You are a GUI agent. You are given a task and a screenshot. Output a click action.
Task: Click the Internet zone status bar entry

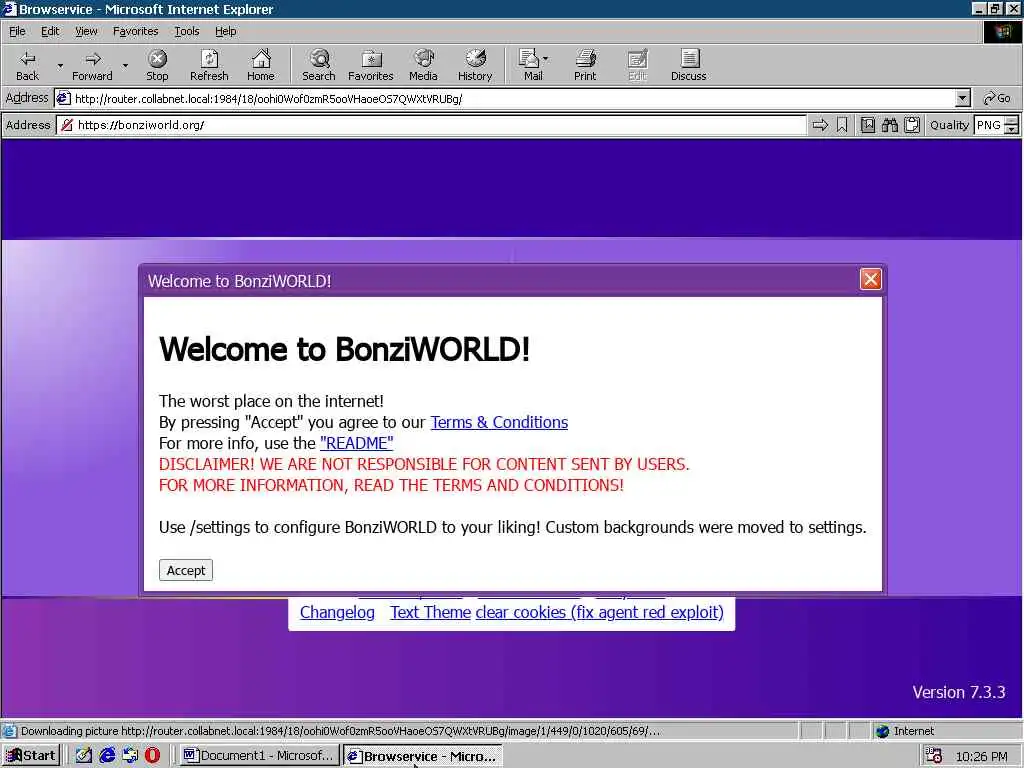[906, 731]
